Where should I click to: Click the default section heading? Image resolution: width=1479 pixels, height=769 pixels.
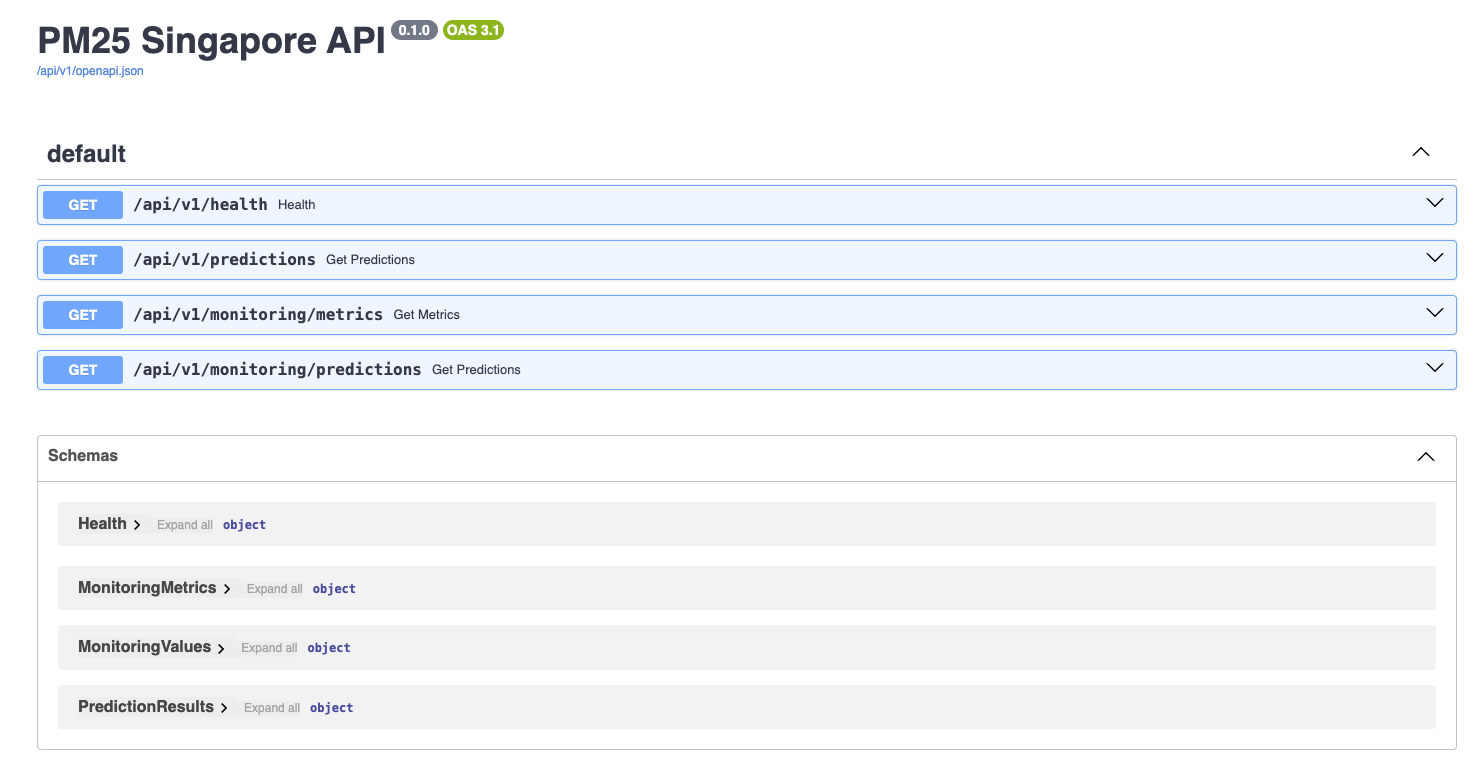(x=86, y=154)
